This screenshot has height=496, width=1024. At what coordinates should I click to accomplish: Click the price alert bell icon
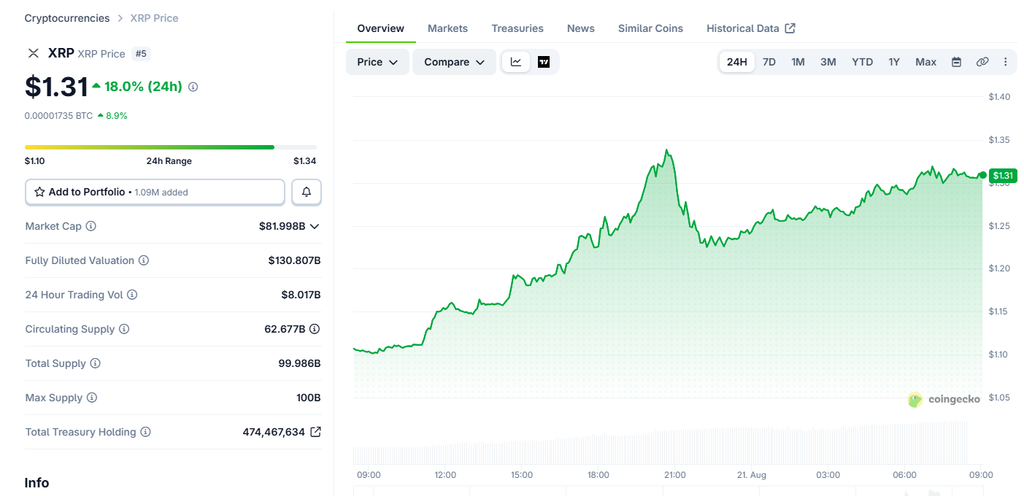306,192
